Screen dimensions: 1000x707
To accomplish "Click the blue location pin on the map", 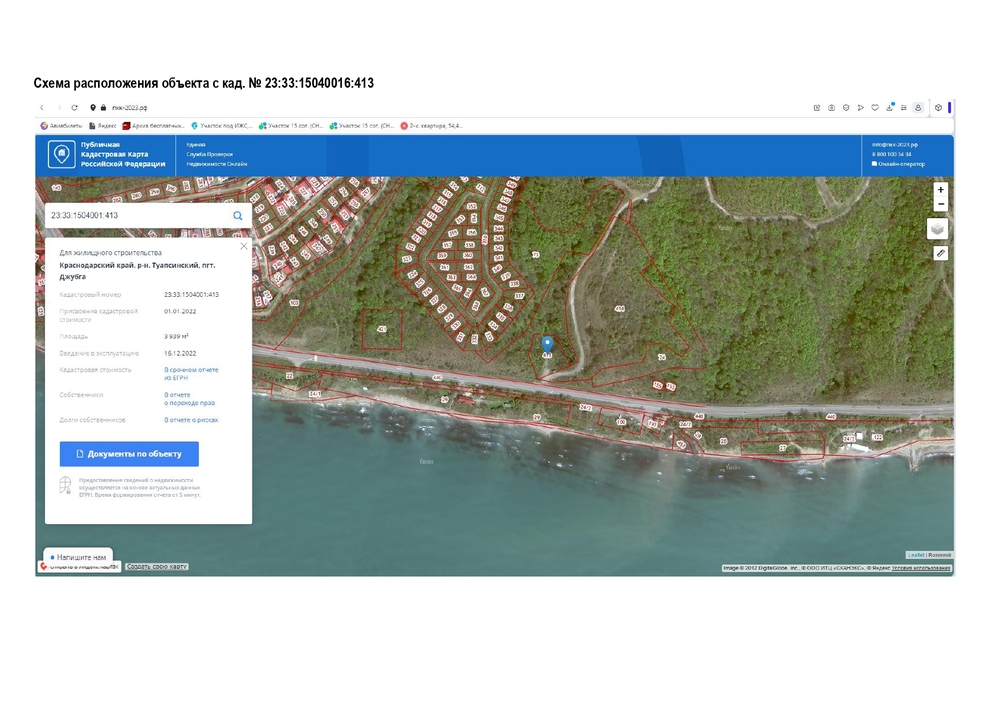I will [547, 344].
